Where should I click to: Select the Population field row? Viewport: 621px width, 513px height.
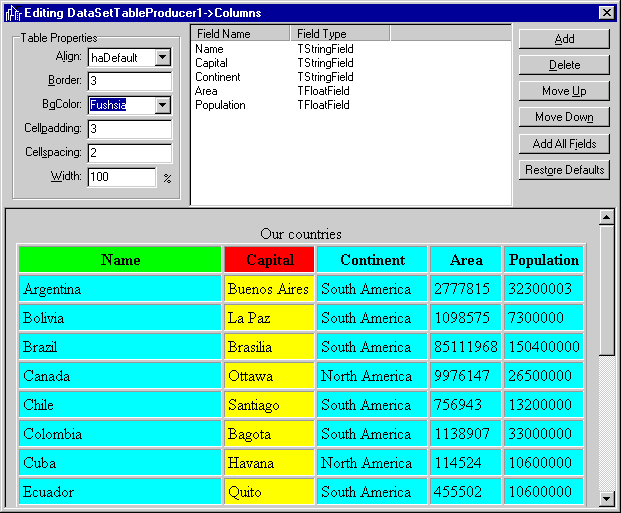pos(220,104)
